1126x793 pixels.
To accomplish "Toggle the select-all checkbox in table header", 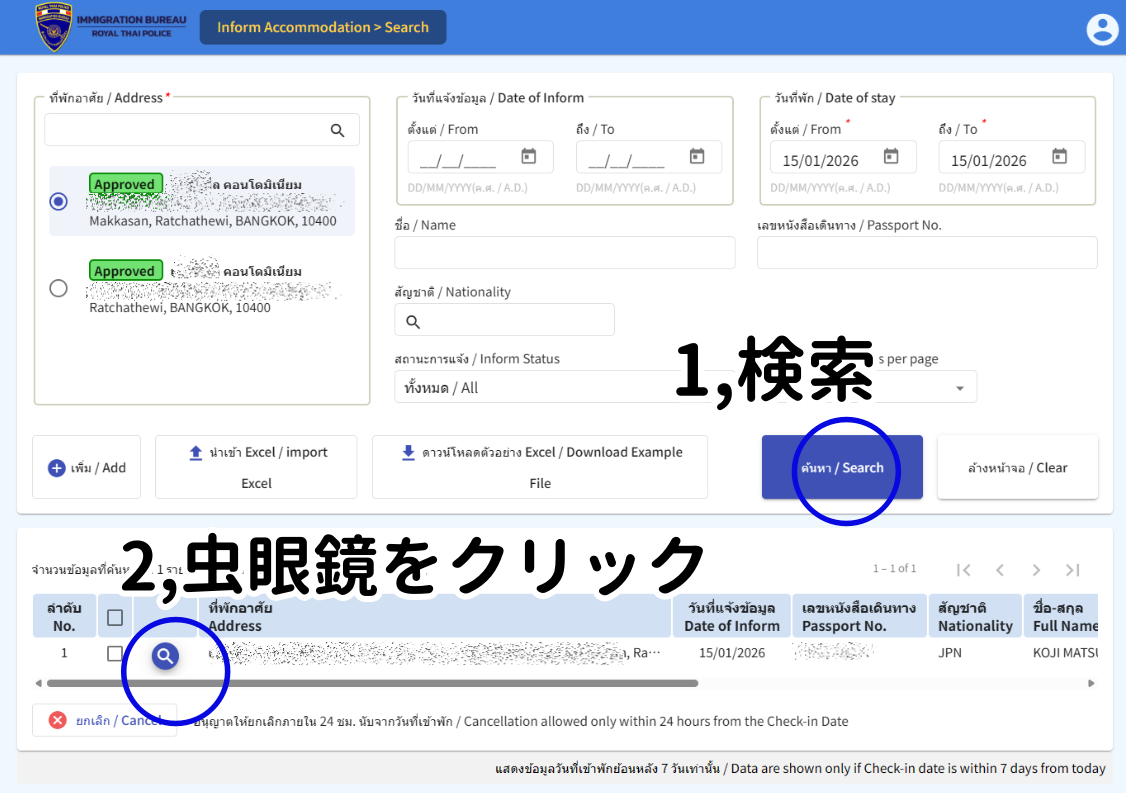I will pos(115,617).
